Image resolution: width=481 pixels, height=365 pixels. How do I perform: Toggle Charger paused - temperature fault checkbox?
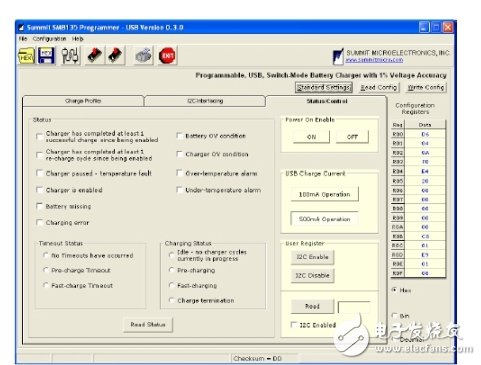pyautogui.click(x=39, y=173)
